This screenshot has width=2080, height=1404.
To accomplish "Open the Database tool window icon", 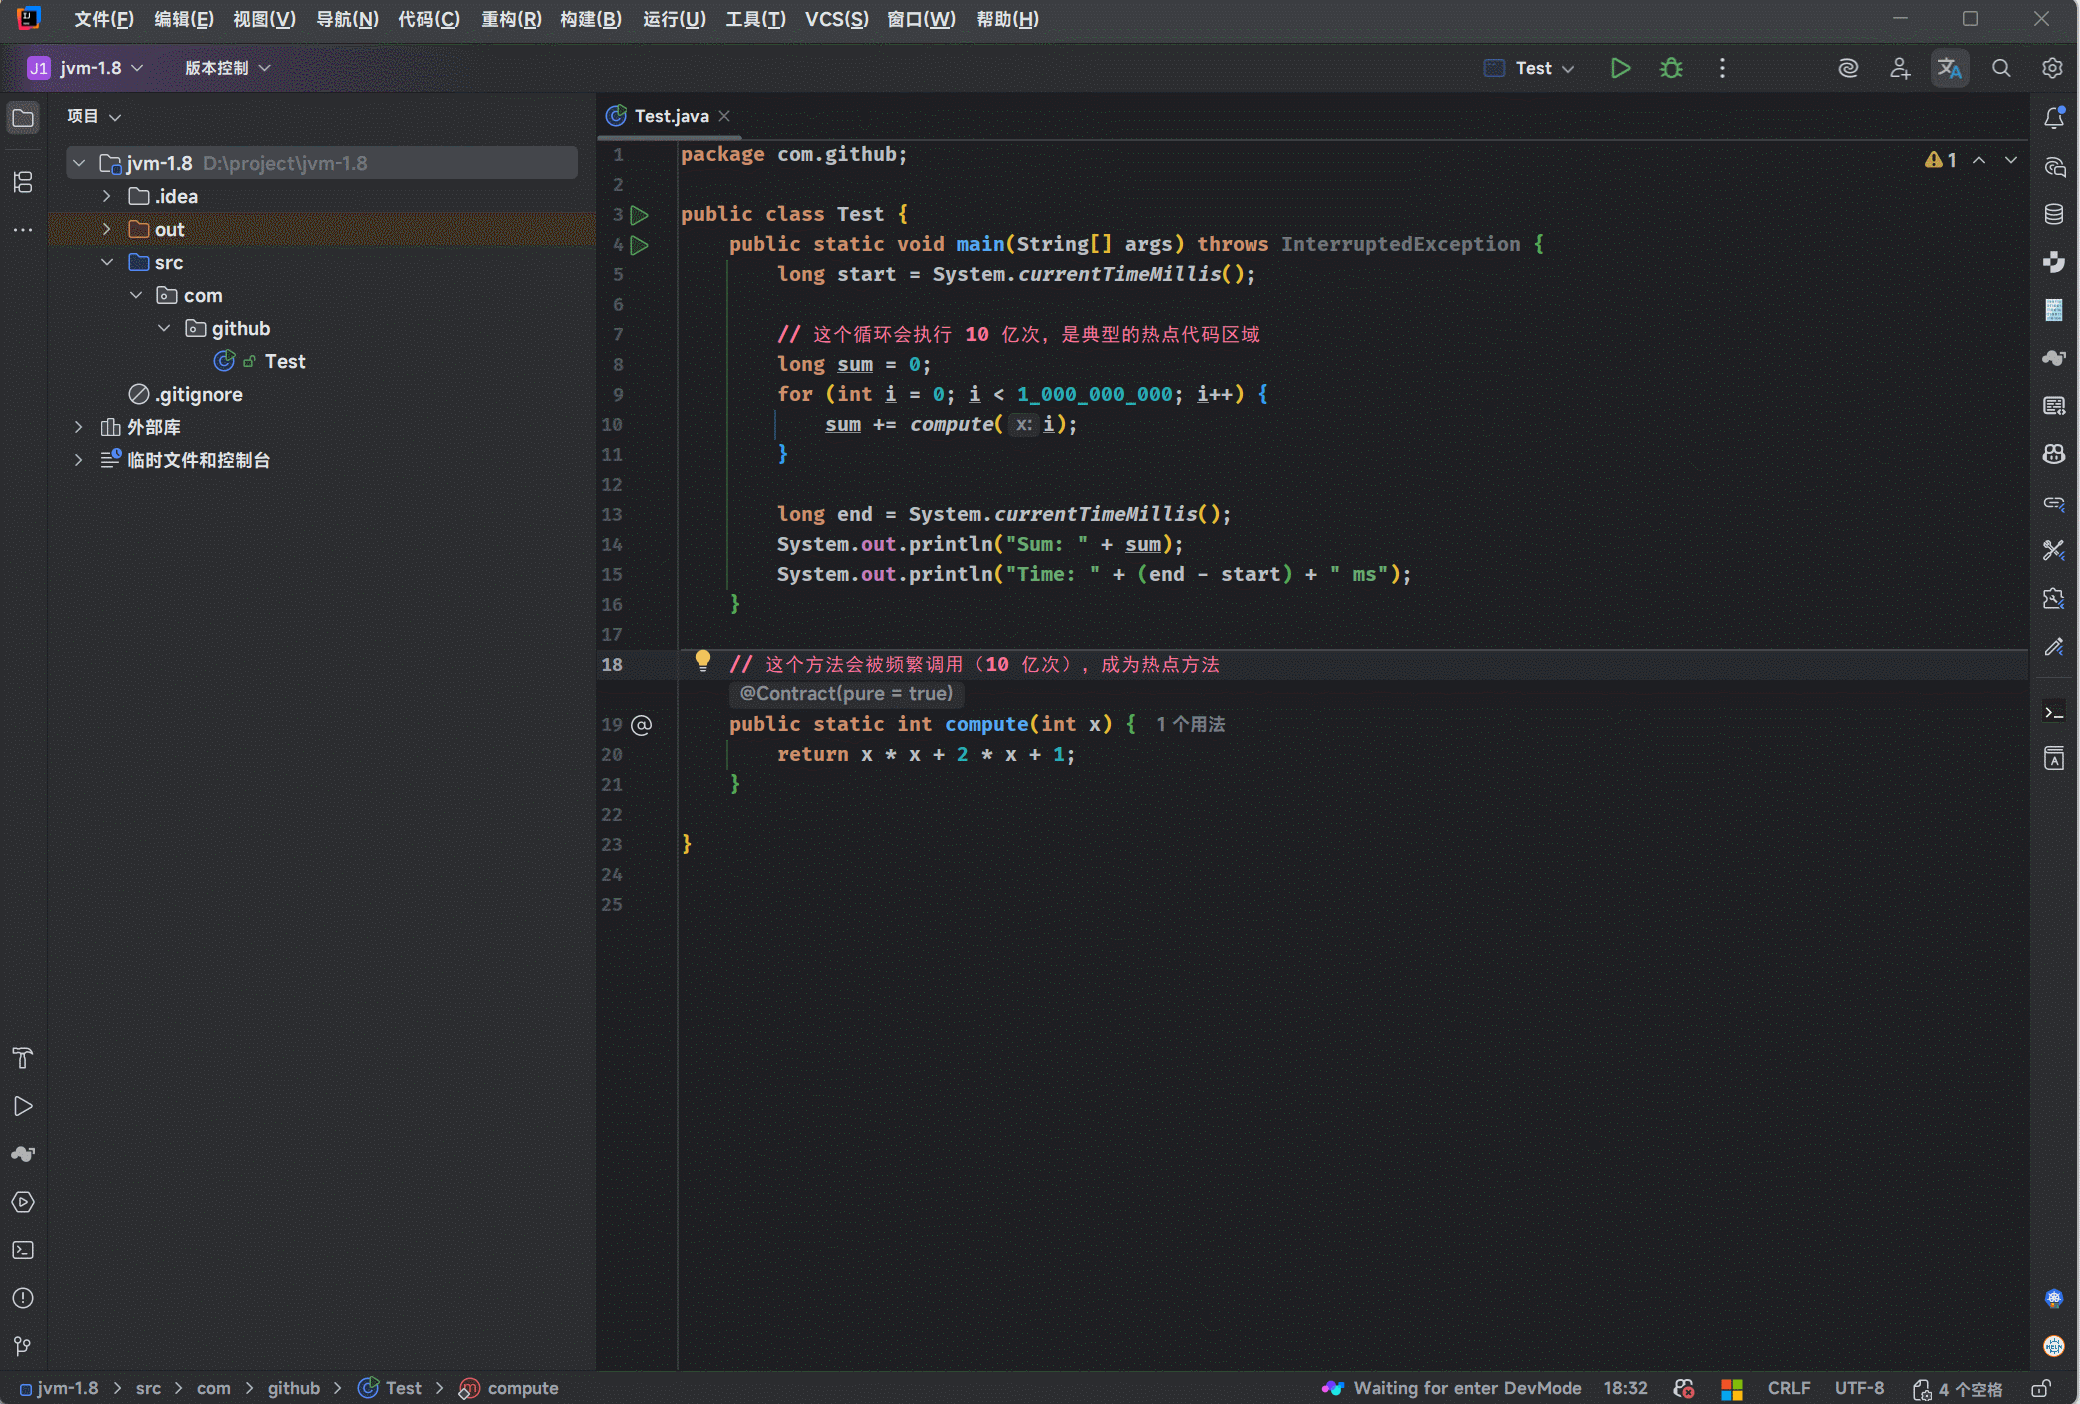I will click(x=2054, y=214).
